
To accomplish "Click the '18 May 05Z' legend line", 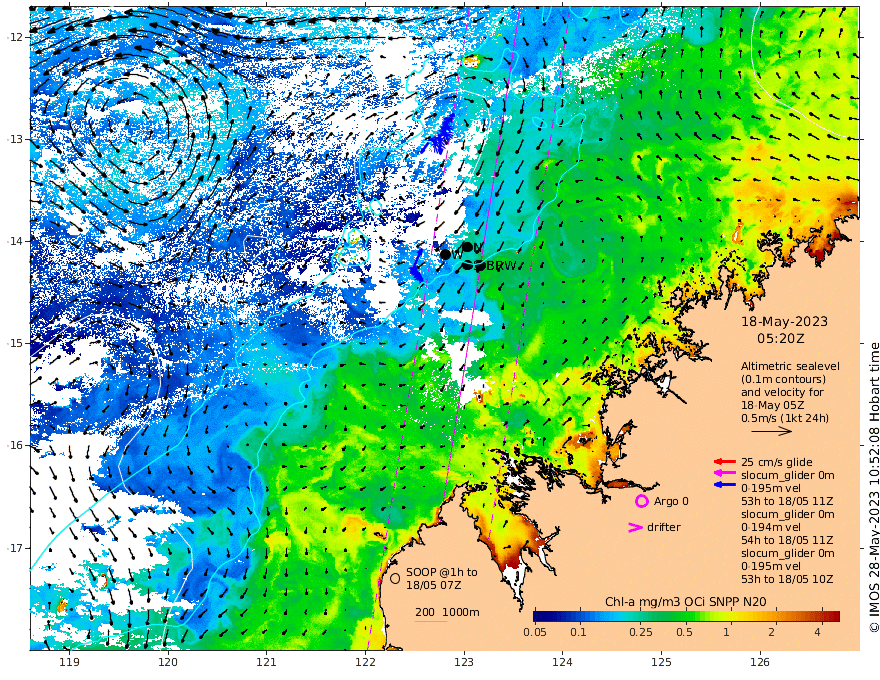I will [773, 405].
